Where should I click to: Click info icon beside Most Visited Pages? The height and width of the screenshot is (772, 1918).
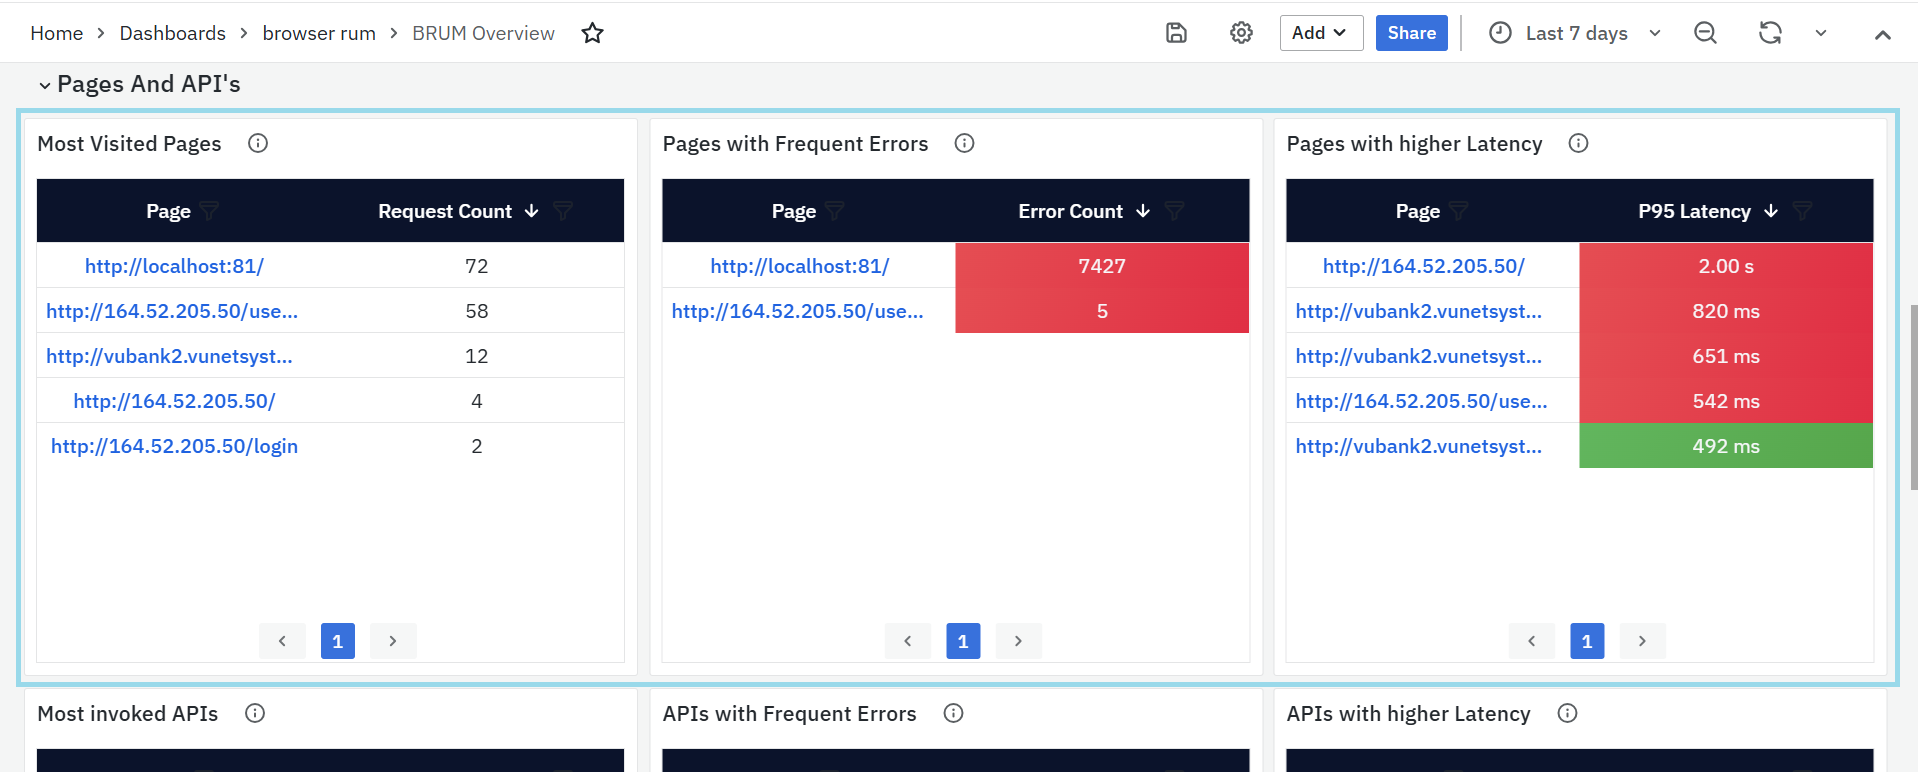pos(258,143)
